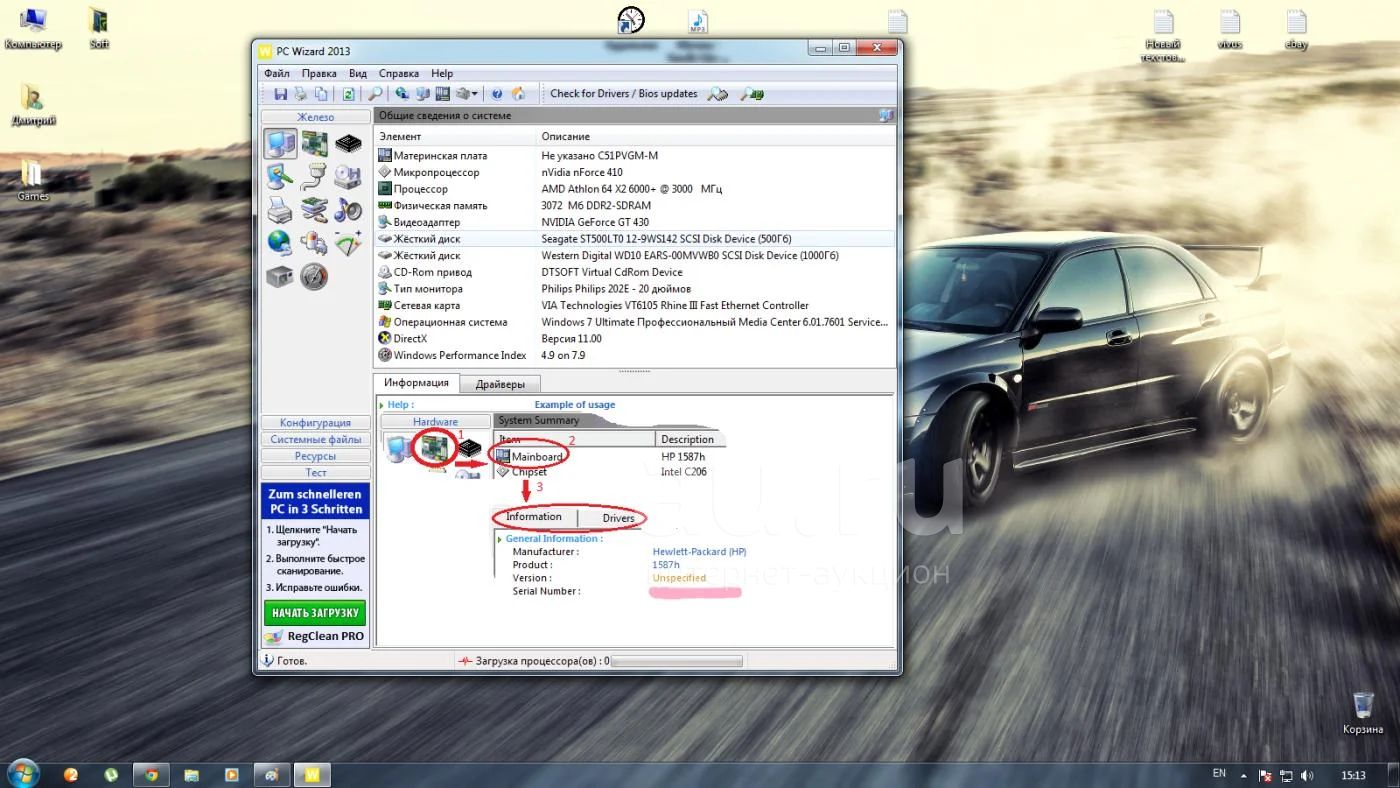Click the globe icon in the toolbar
Screen dimensions: 1400x788
coord(402,94)
